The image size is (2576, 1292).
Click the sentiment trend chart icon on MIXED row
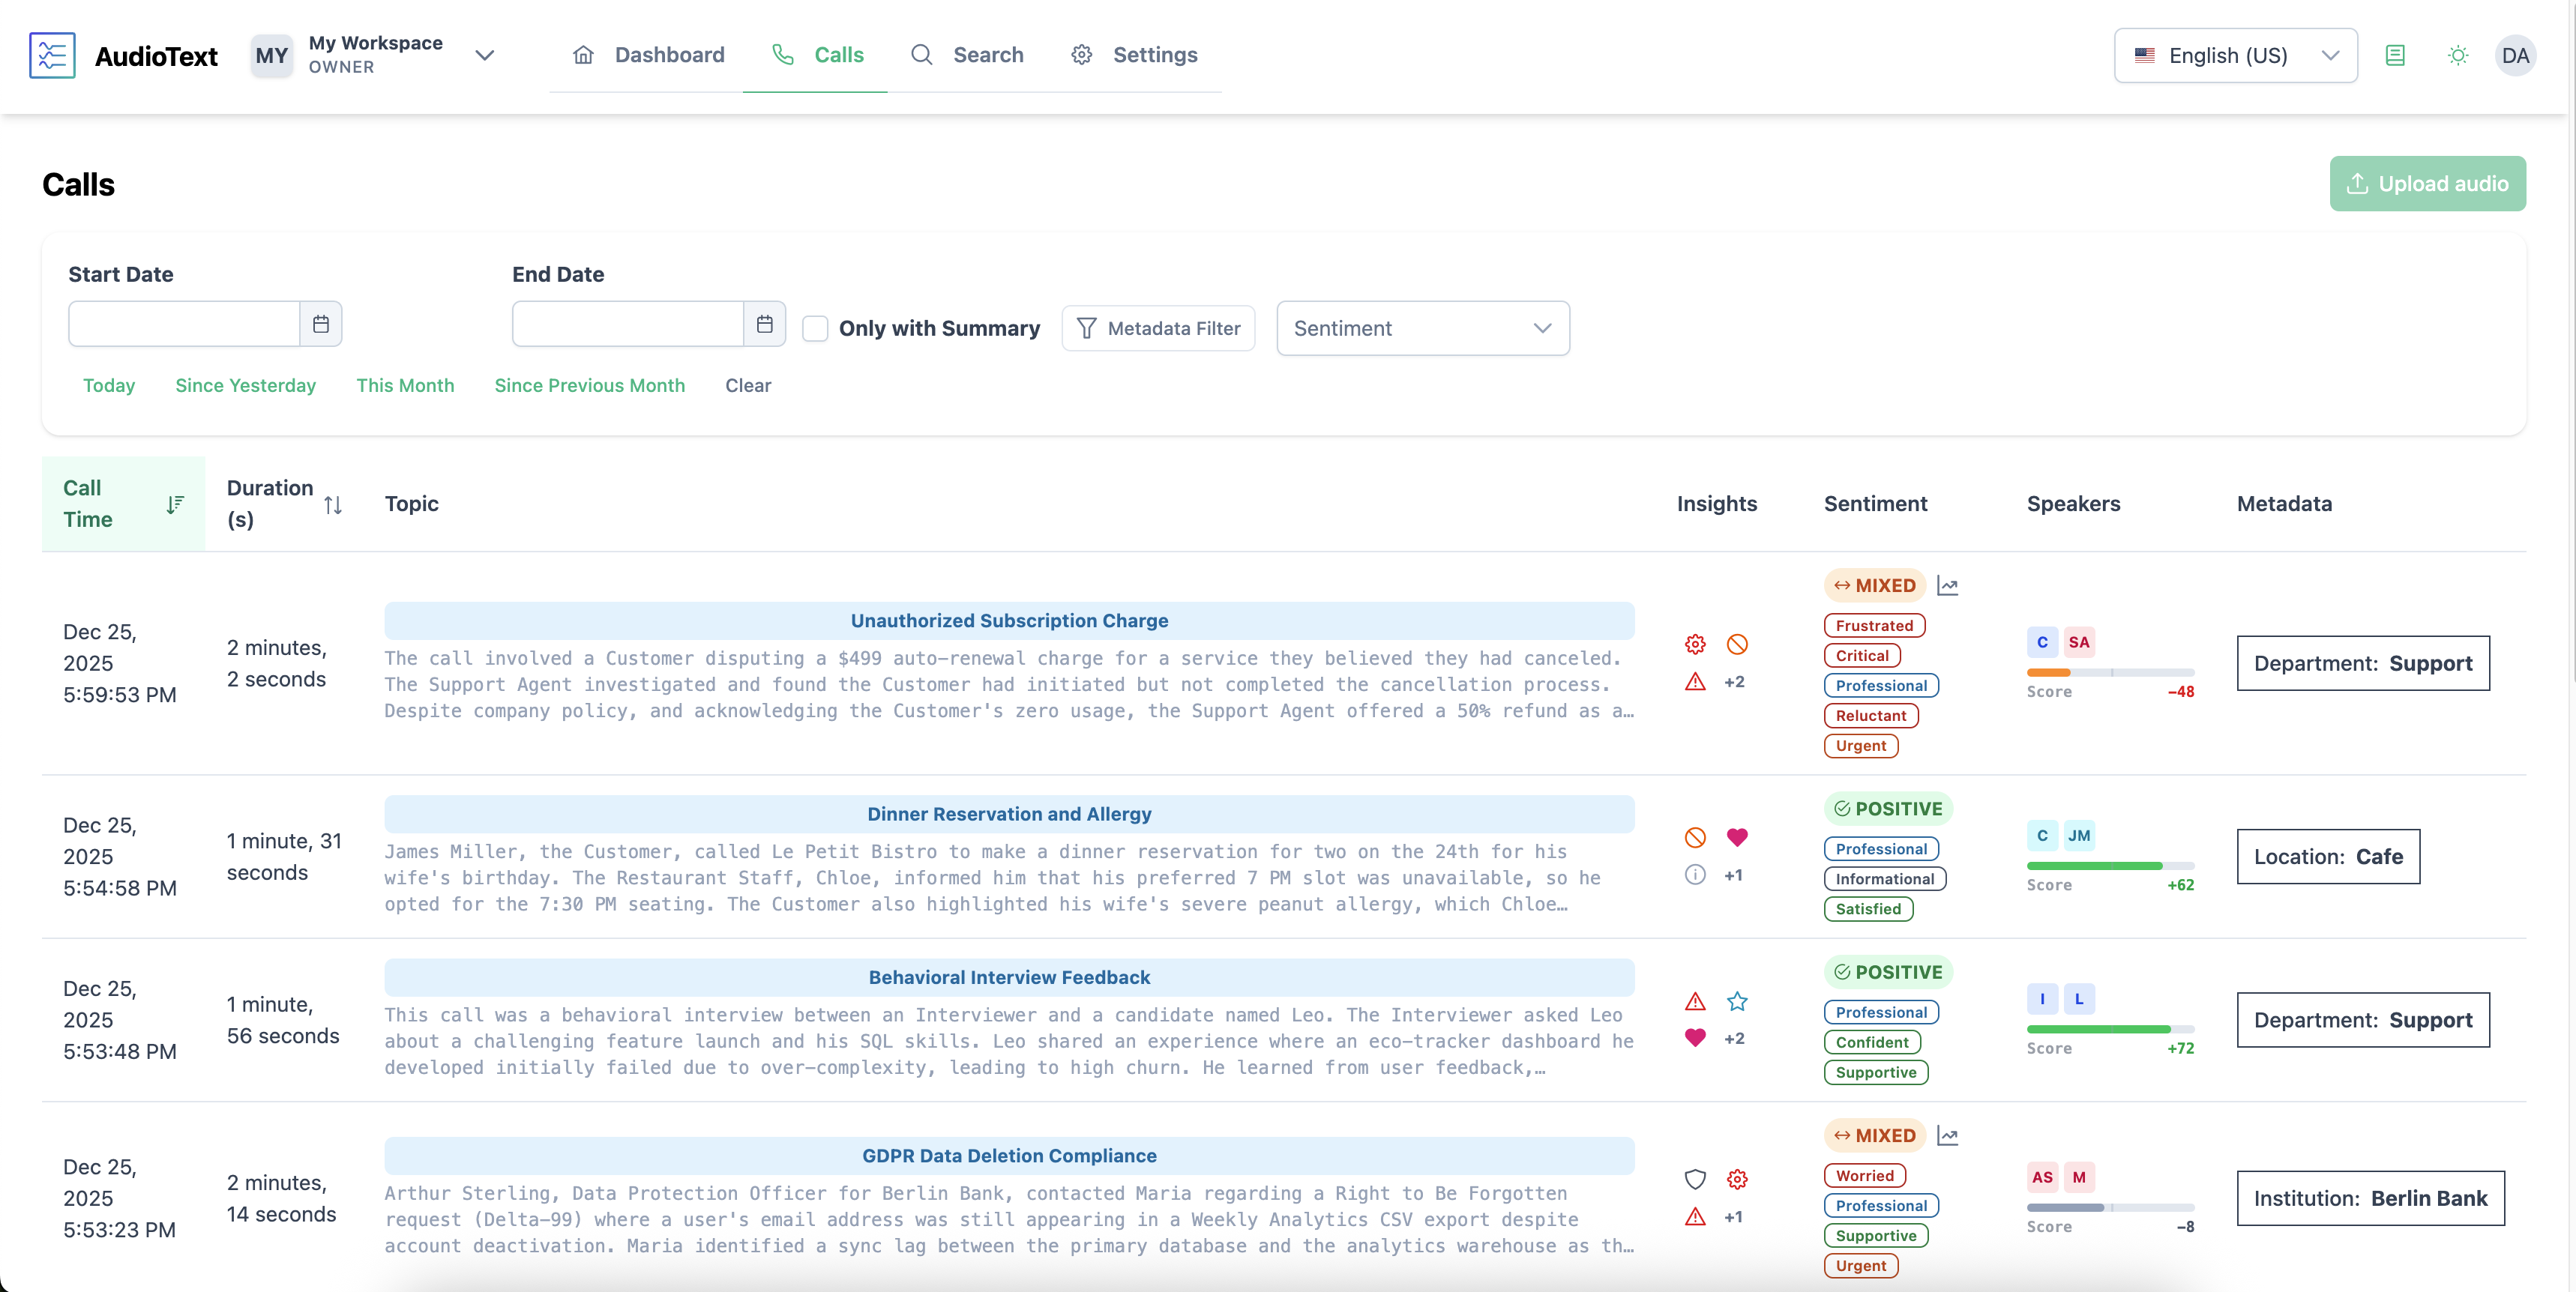pos(1948,585)
